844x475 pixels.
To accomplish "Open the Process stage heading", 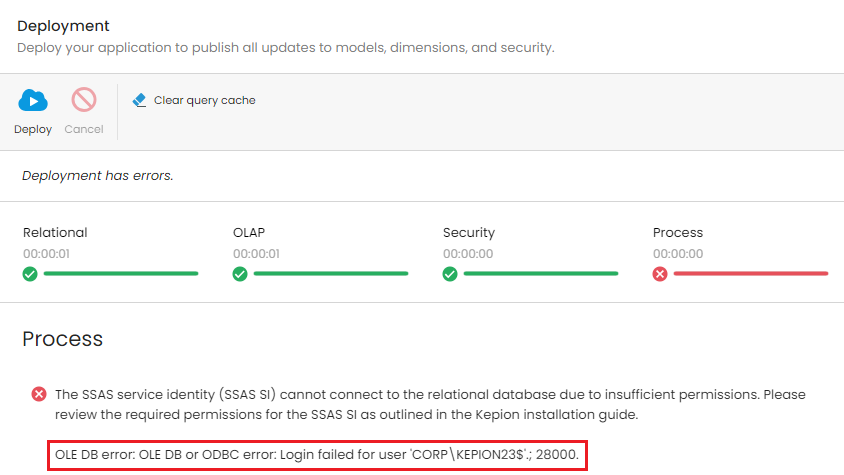I will point(678,233).
